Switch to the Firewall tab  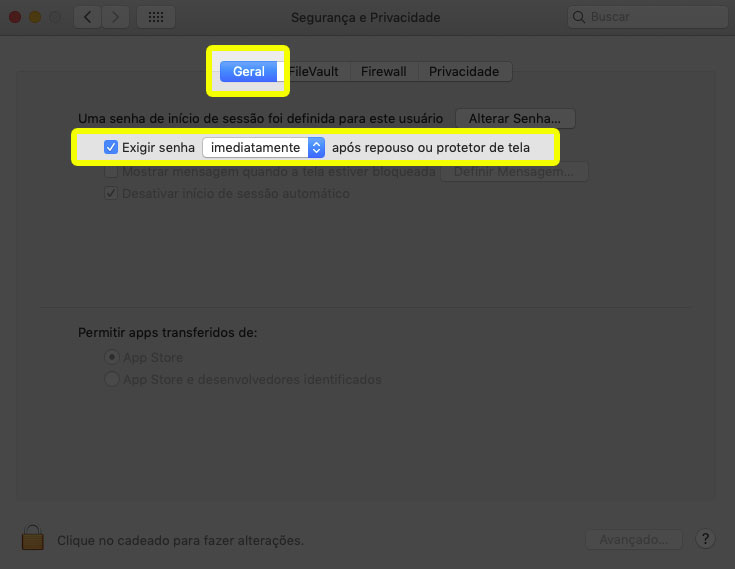click(383, 72)
